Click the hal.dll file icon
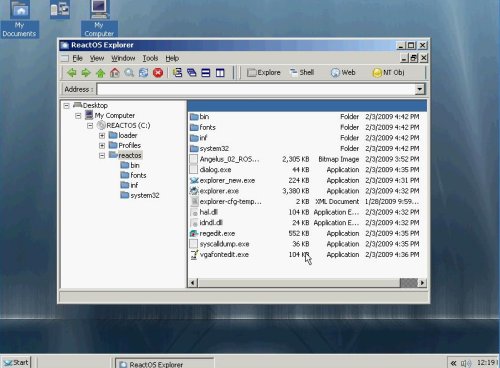This screenshot has width=500, height=368. point(194,212)
